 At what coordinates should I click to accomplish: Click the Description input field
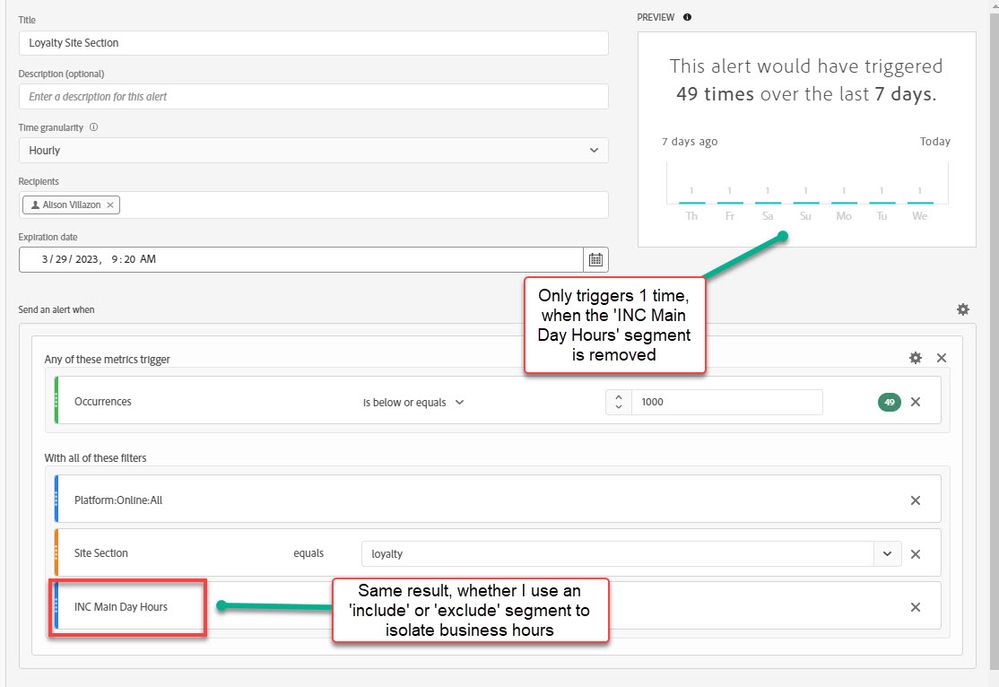pyautogui.click(x=313, y=97)
